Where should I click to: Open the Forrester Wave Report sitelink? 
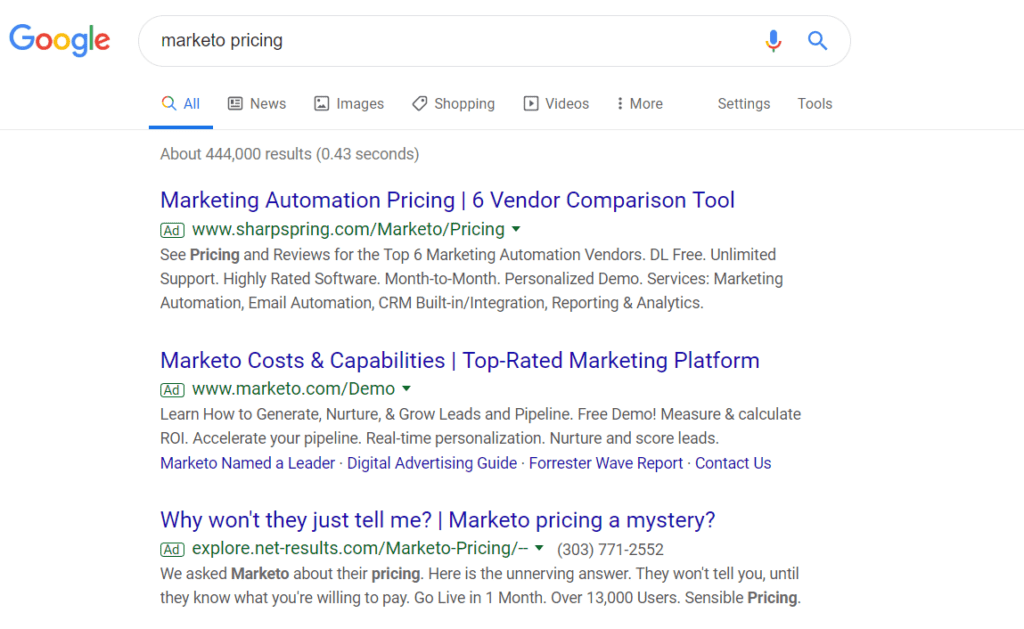click(605, 463)
